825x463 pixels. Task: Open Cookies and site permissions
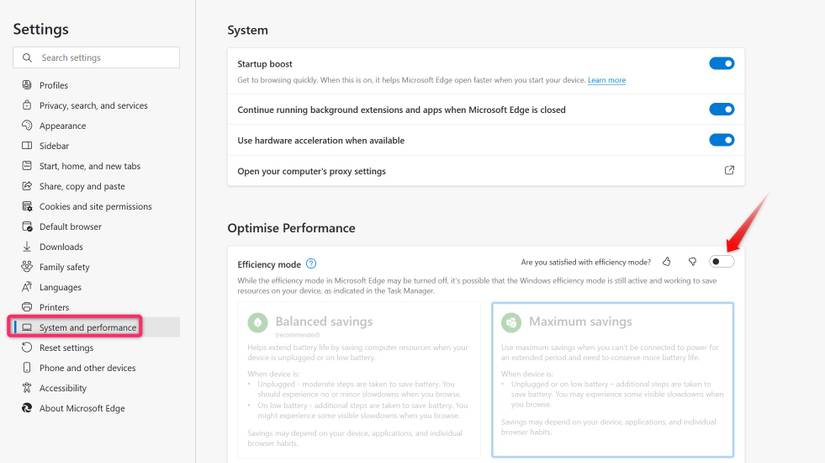pyautogui.click(x=95, y=207)
